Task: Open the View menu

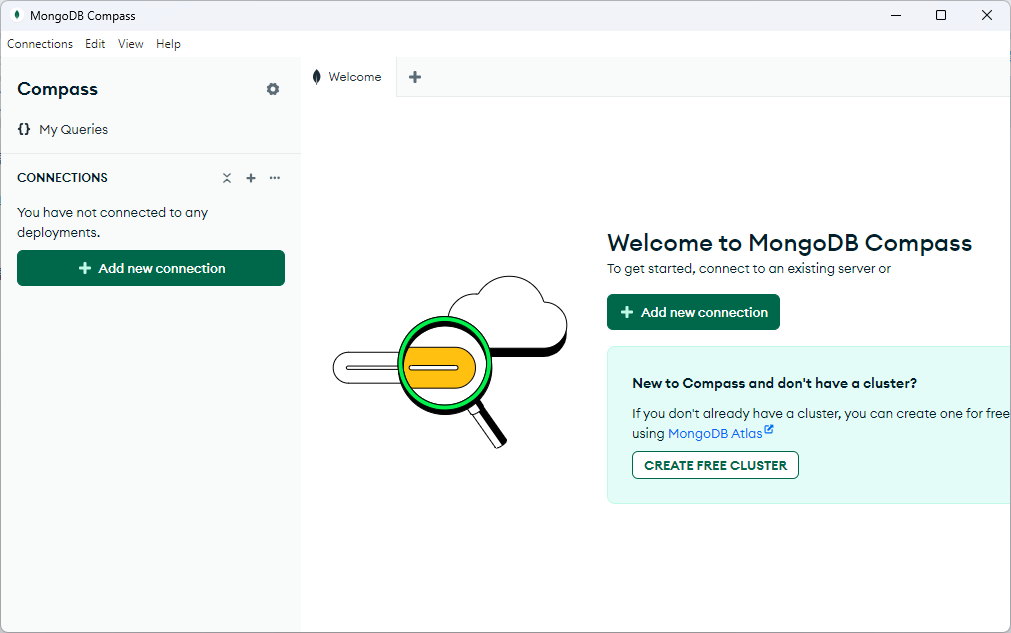Action: (130, 44)
